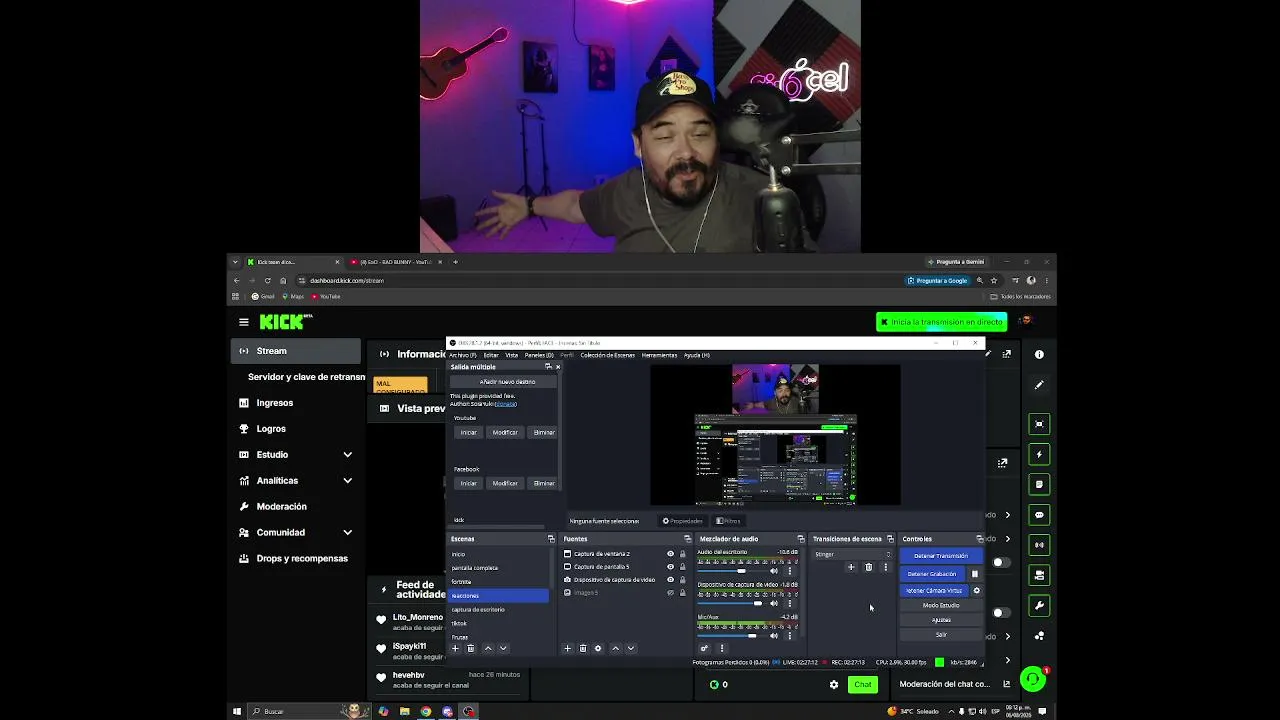The width and height of the screenshot is (1280, 720).
Task: Remove scene transition with trash icon
Action: tap(868, 567)
